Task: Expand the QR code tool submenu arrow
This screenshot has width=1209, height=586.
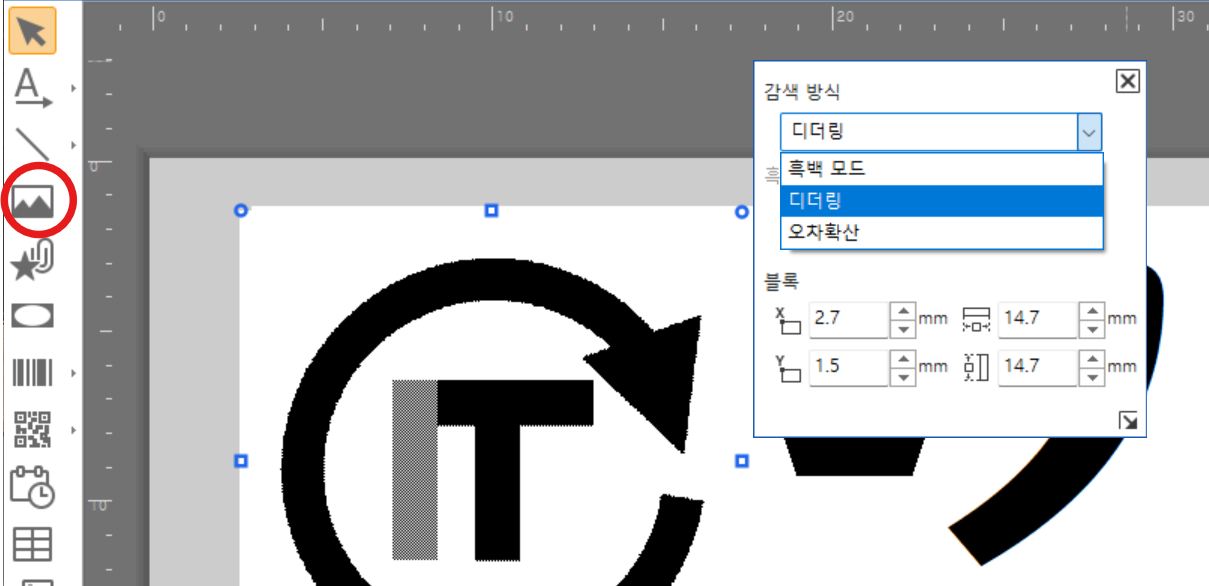Action: tap(74, 431)
